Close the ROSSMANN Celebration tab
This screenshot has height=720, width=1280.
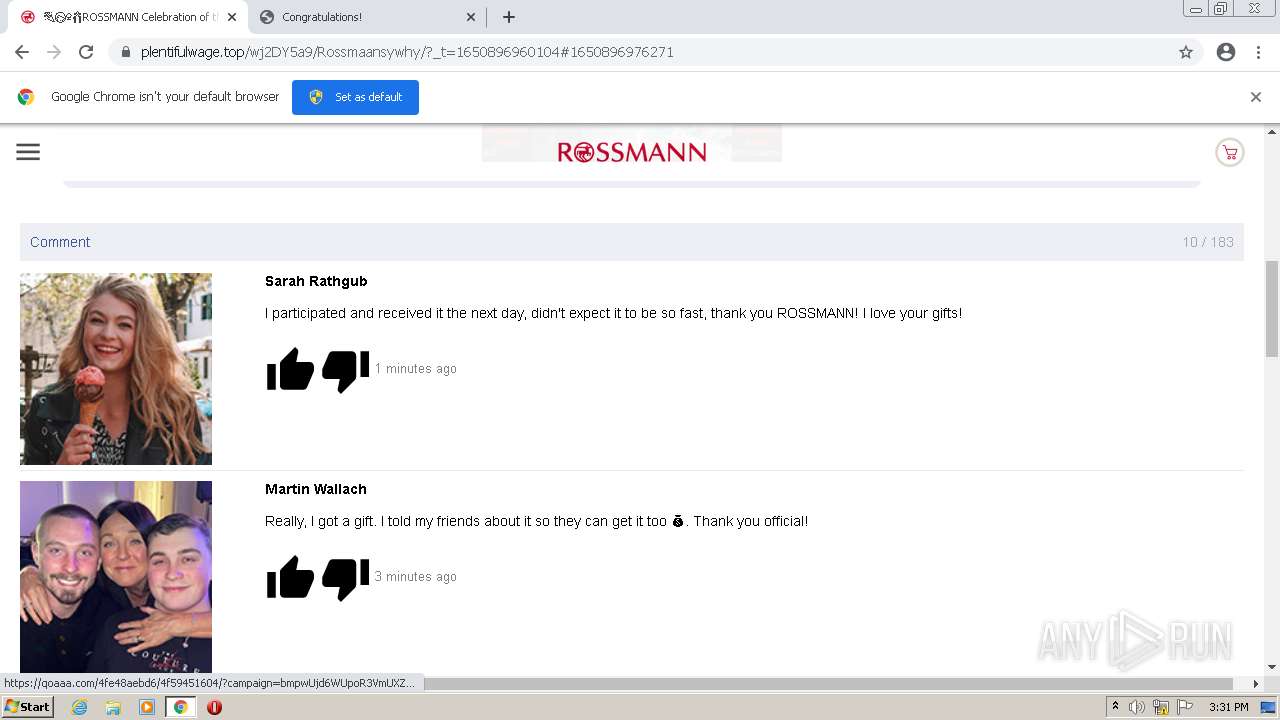(232, 17)
